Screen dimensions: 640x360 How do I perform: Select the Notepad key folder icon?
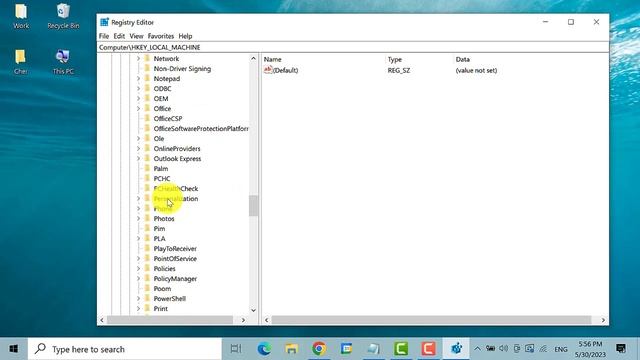tap(147, 78)
